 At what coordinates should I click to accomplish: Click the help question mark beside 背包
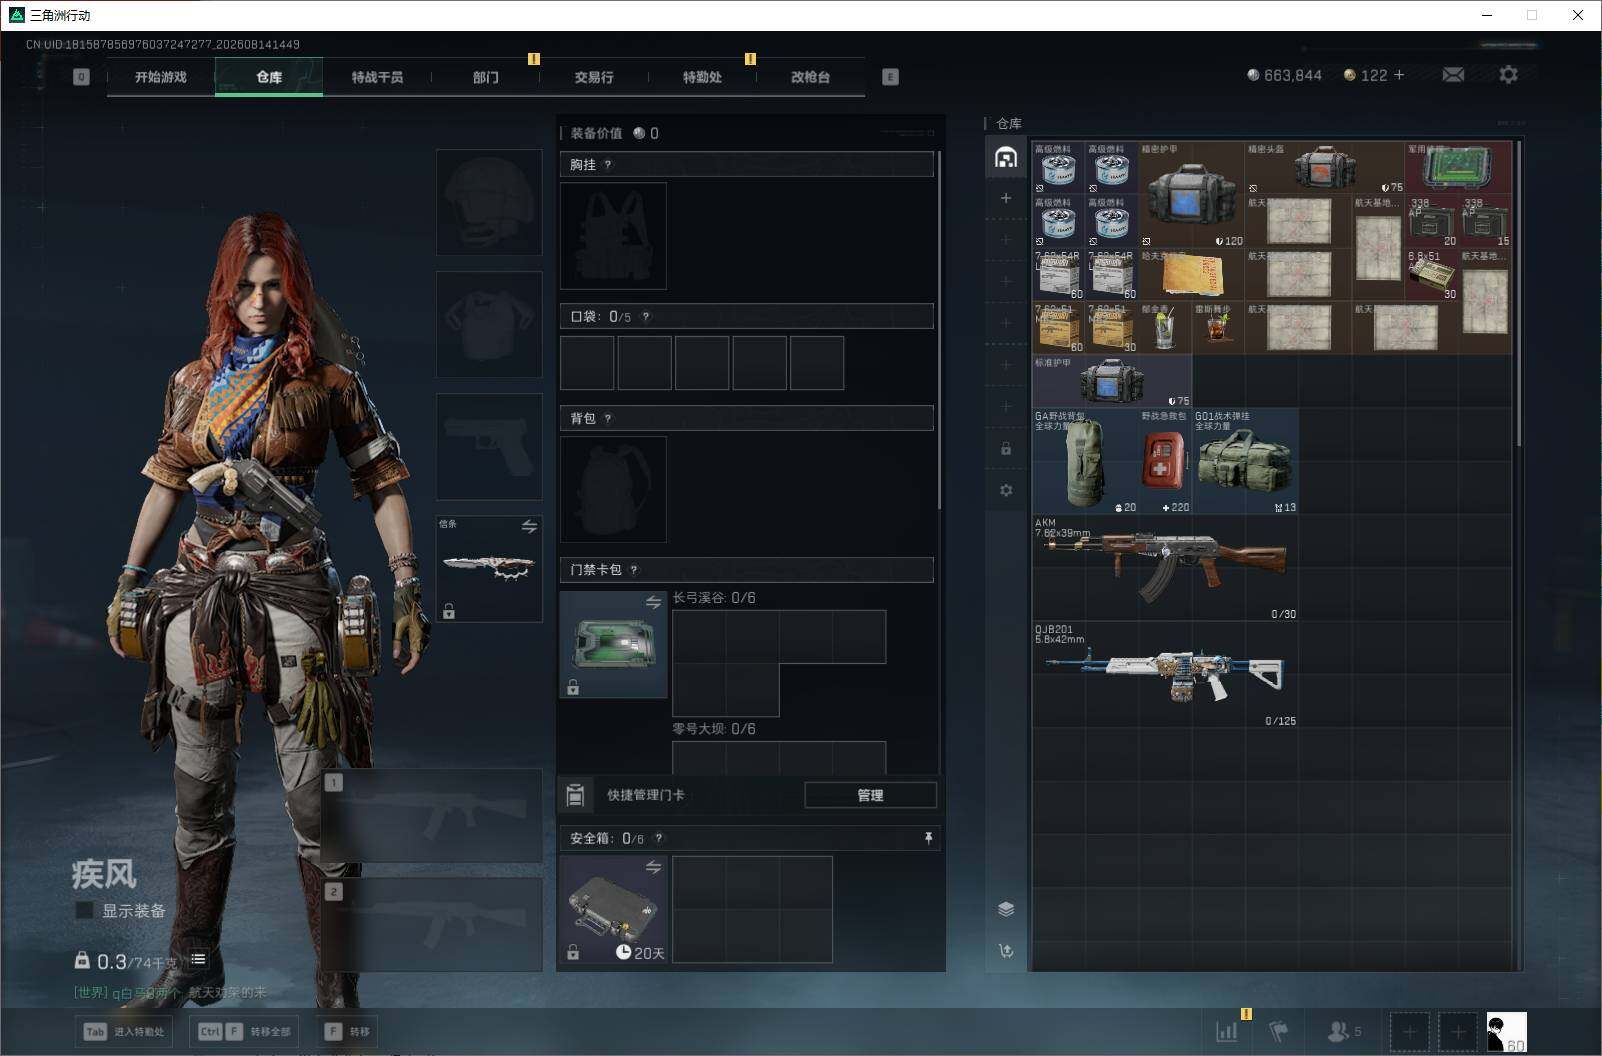608,419
